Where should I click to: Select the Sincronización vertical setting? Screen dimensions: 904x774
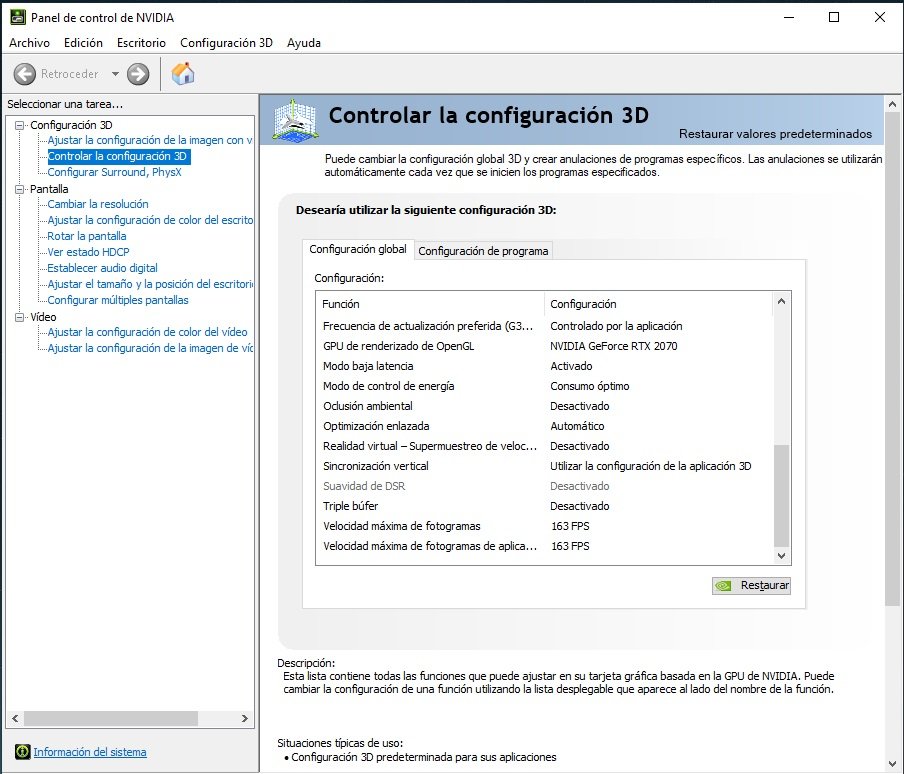pos(544,466)
